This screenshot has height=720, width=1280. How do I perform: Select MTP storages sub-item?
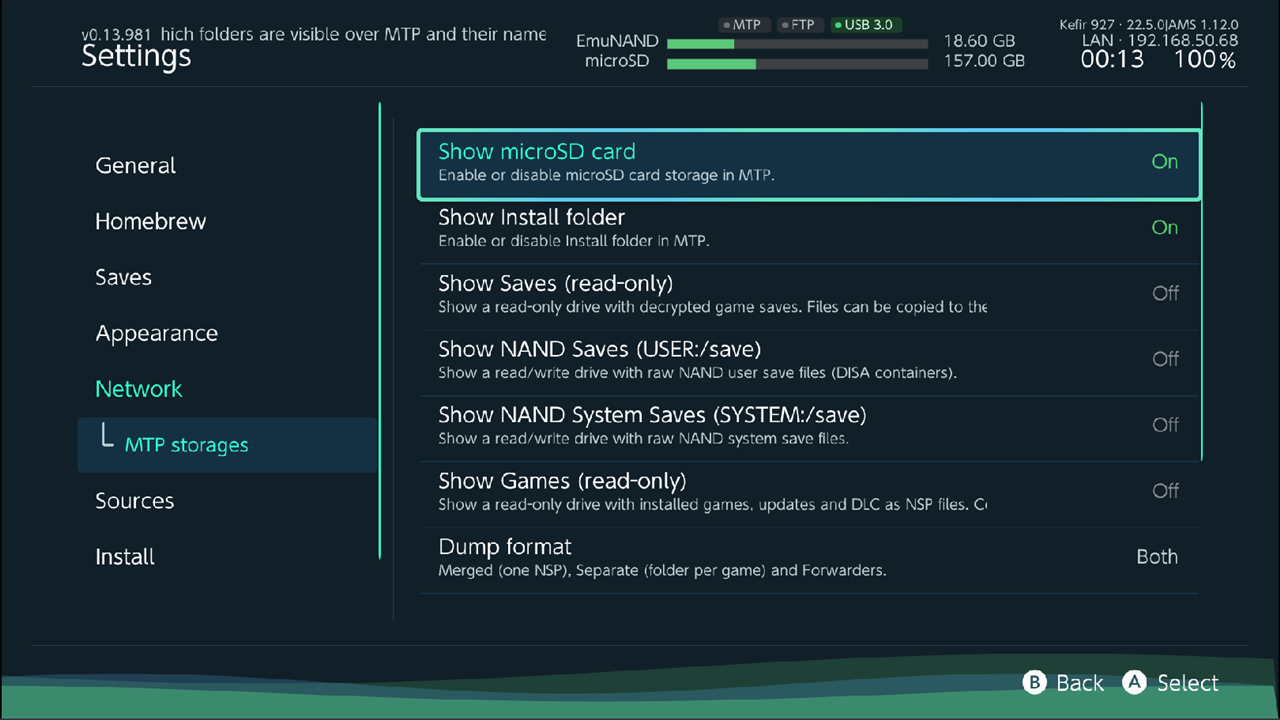click(x=227, y=445)
